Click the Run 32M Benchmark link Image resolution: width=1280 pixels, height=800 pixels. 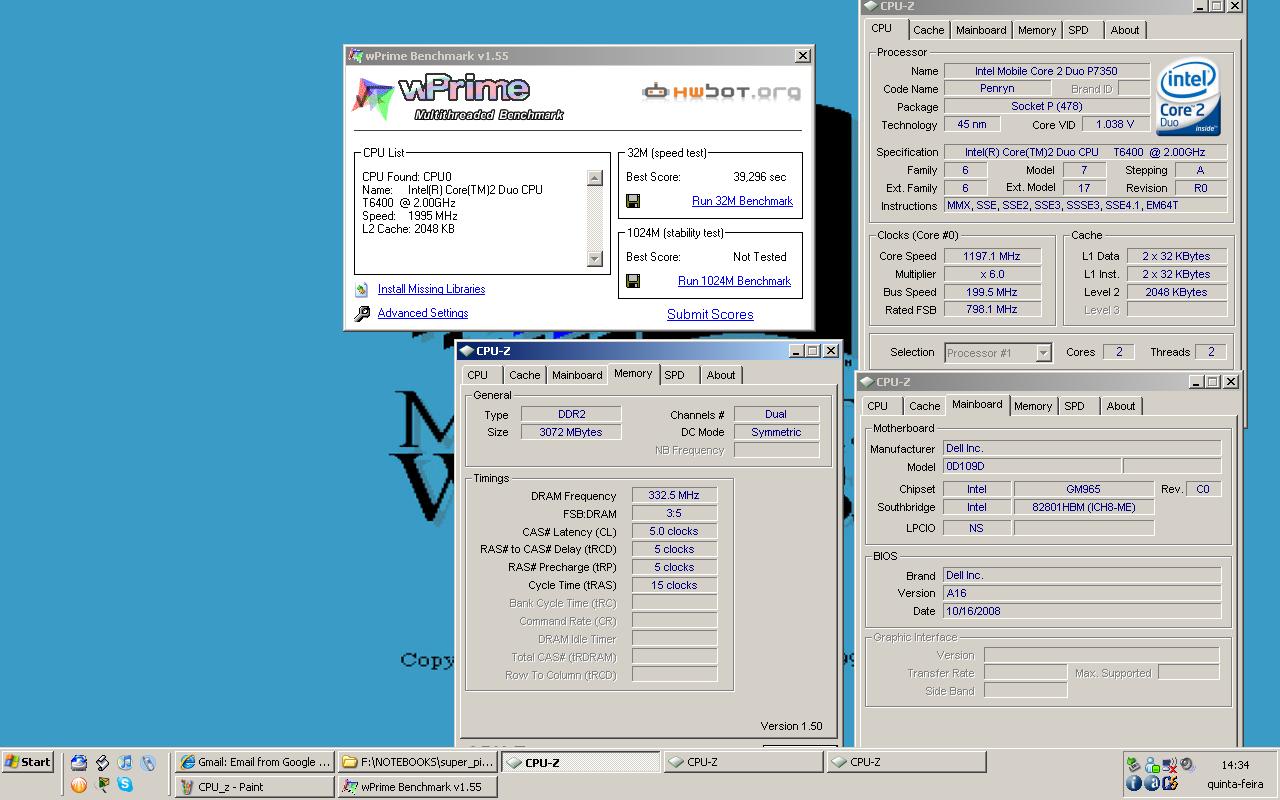click(742, 201)
